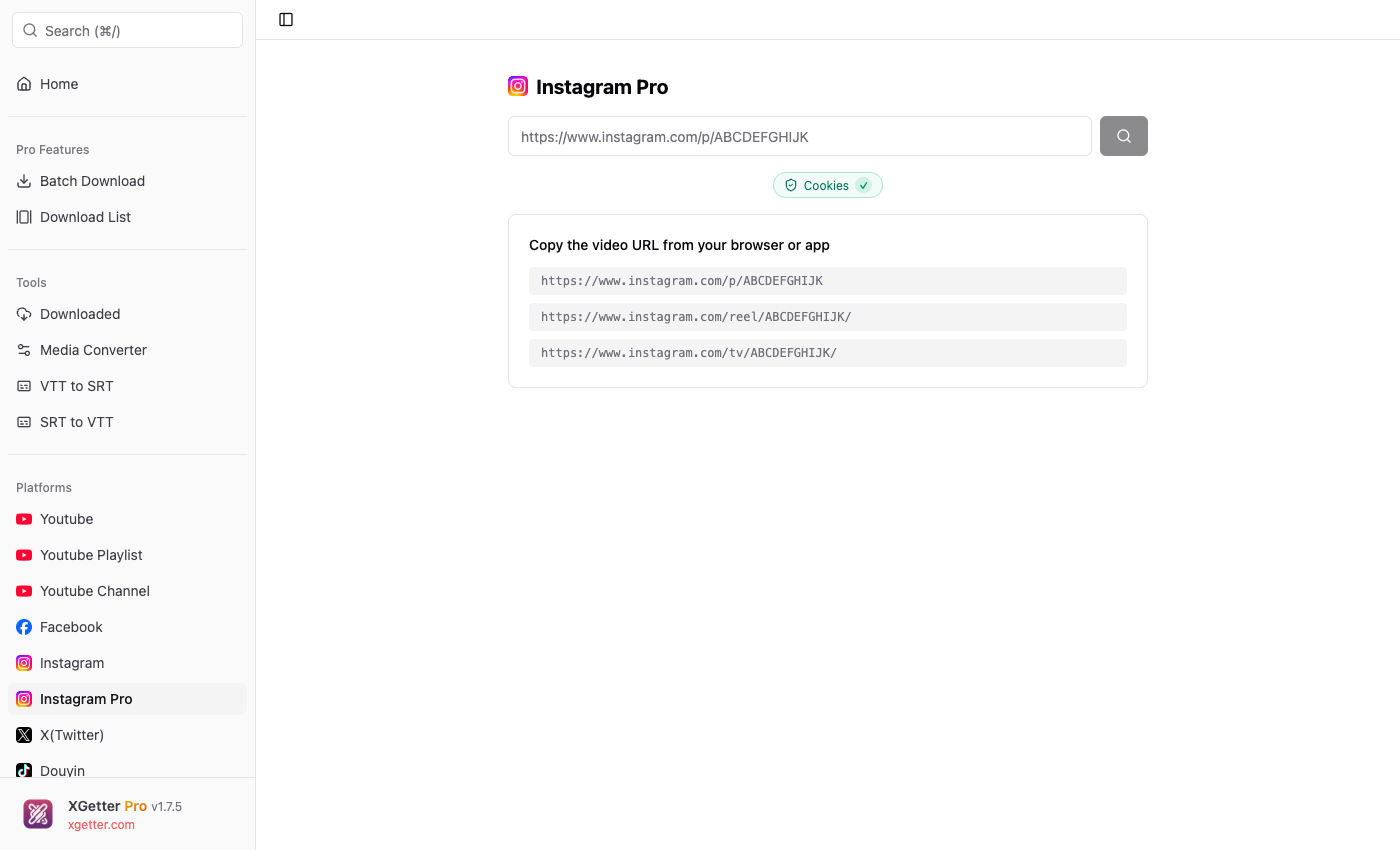Click the XGetter app logo

pos(38,814)
